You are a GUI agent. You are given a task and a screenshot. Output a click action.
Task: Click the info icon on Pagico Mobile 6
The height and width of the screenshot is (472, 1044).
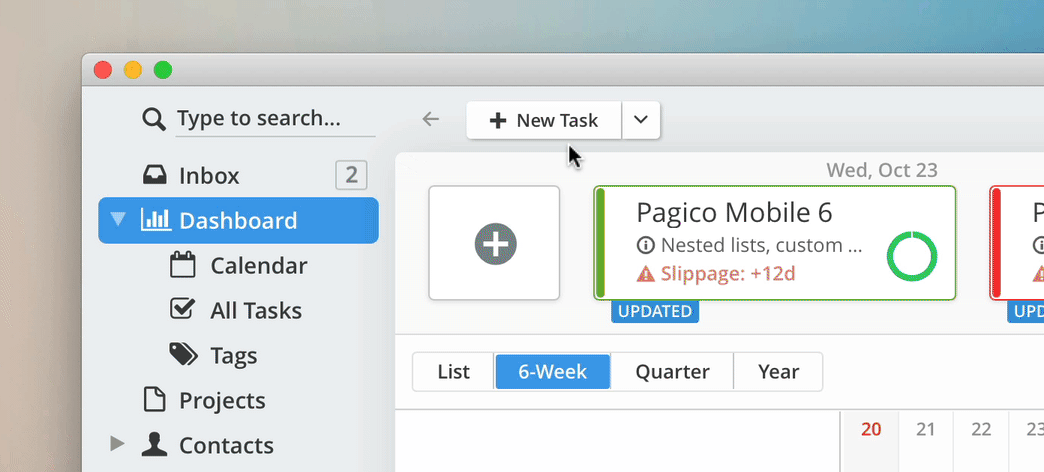646,245
